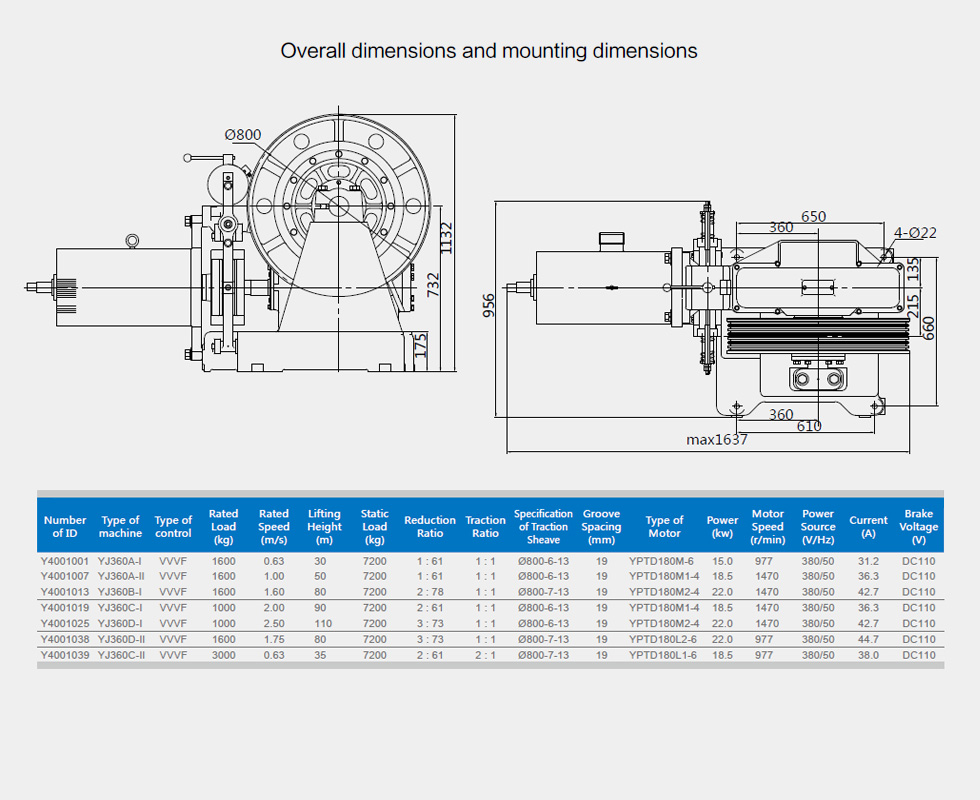Click the 'Type of machine' column header

[x=120, y=526]
